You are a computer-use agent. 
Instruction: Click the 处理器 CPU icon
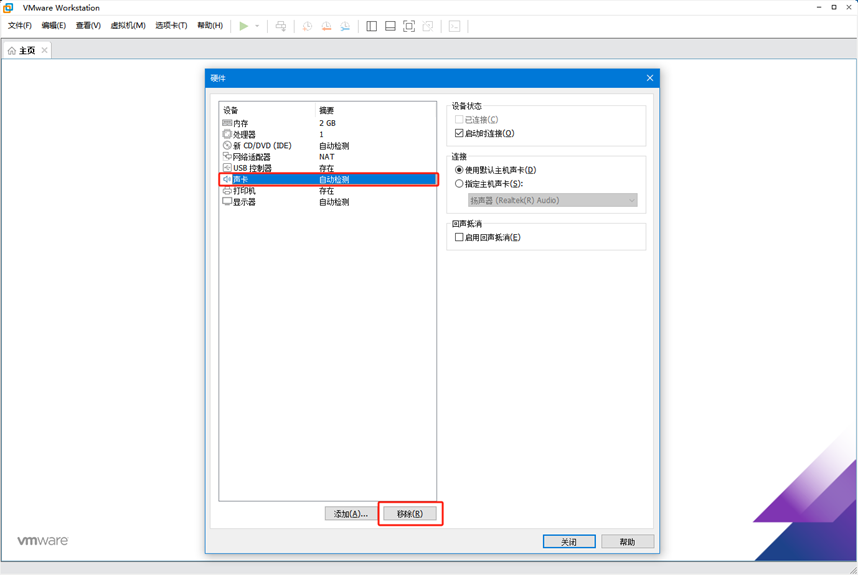coord(227,134)
